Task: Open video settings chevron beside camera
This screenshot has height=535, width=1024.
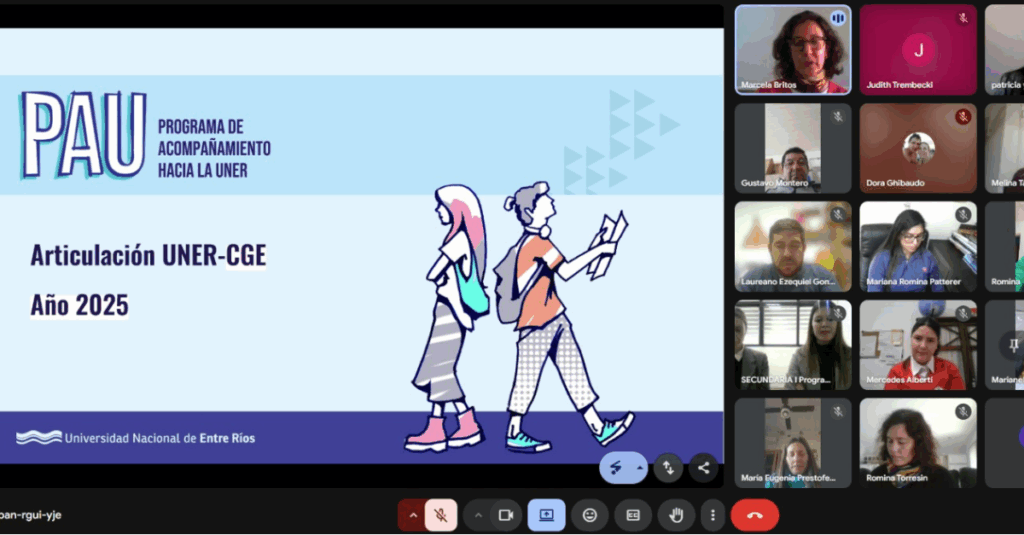Action: click(478, 515)
